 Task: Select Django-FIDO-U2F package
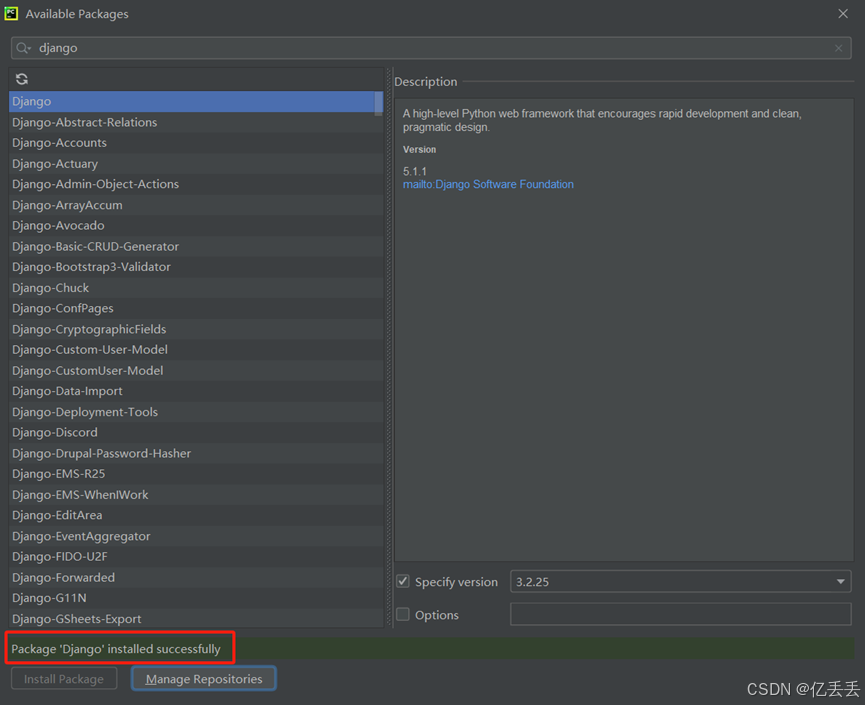pyautogui.click(x=196, y=557)
